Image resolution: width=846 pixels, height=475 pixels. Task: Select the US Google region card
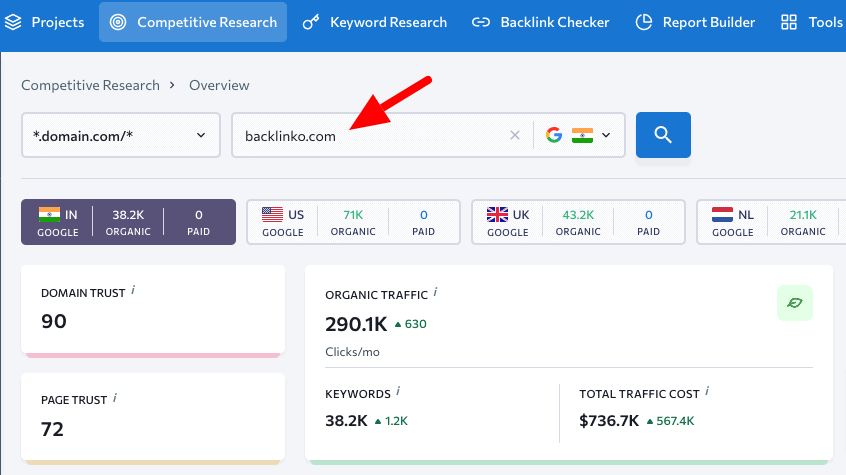(353, 222)
